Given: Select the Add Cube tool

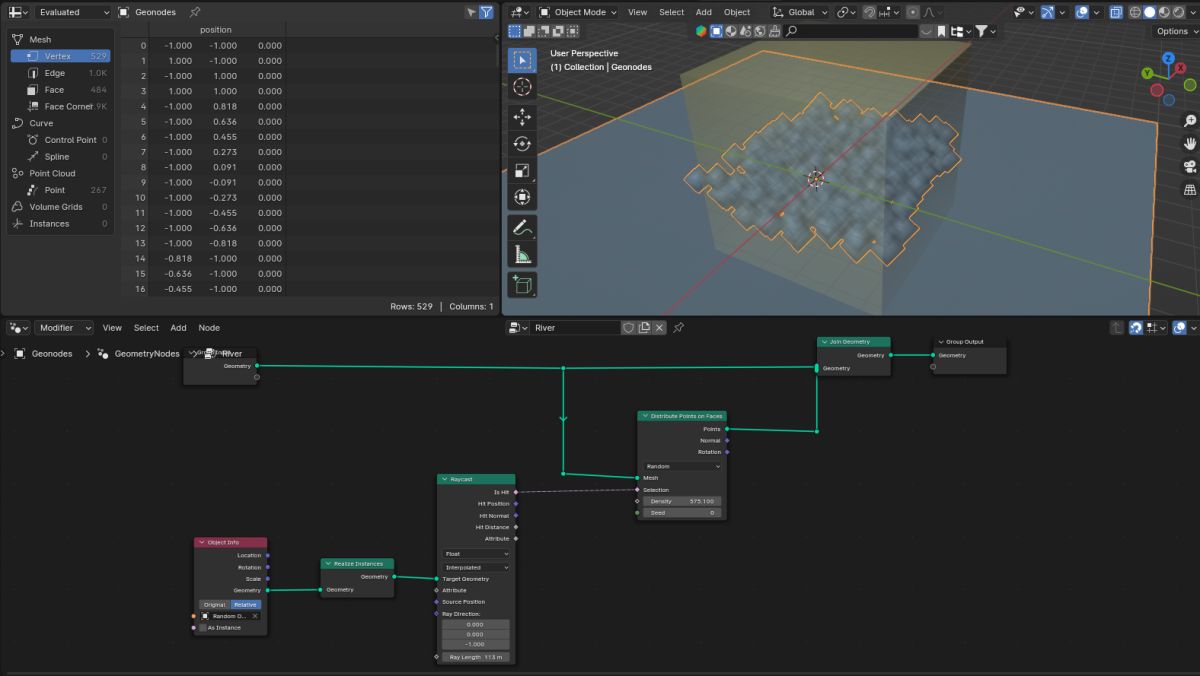Looking at the screenshot, I should 522,284.
